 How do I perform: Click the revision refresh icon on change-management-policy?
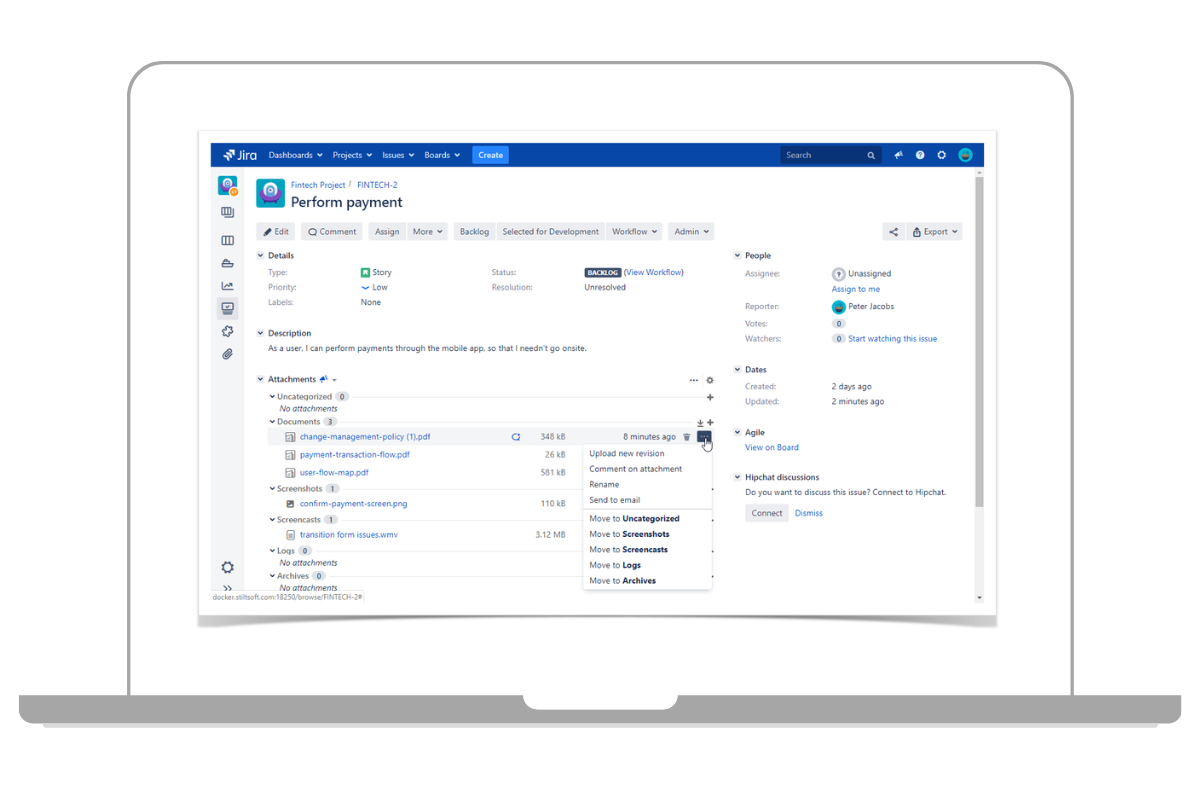[516, 437]
